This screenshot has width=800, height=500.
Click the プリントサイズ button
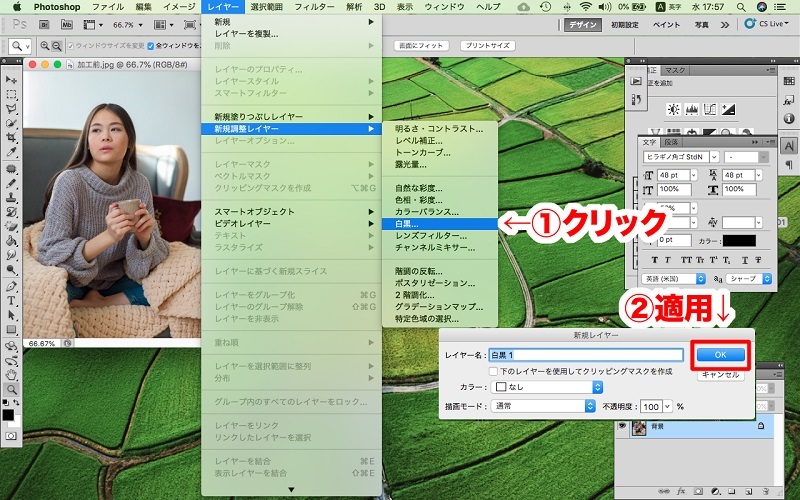tap(487, 45)
